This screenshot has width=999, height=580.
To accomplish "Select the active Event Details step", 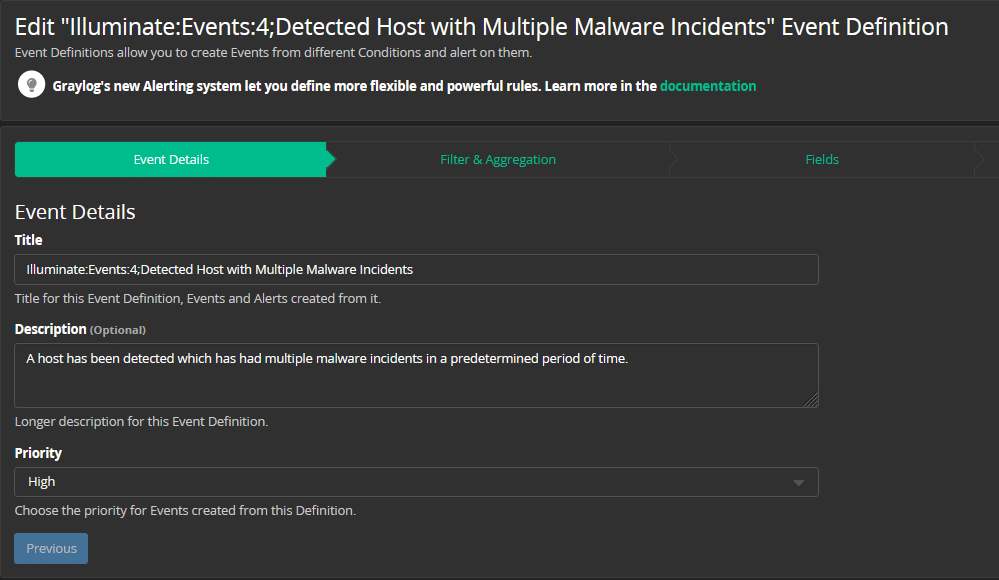I will pyautogui.click(x=170, y=159).
